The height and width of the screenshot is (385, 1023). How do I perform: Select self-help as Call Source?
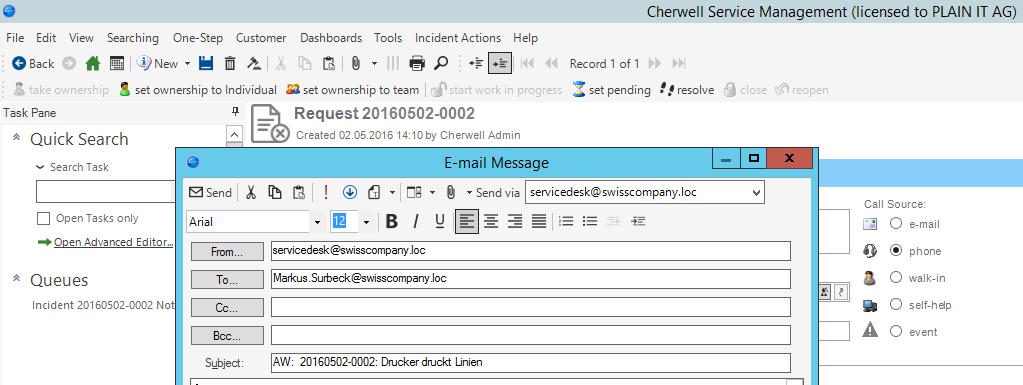coord(896,305)
